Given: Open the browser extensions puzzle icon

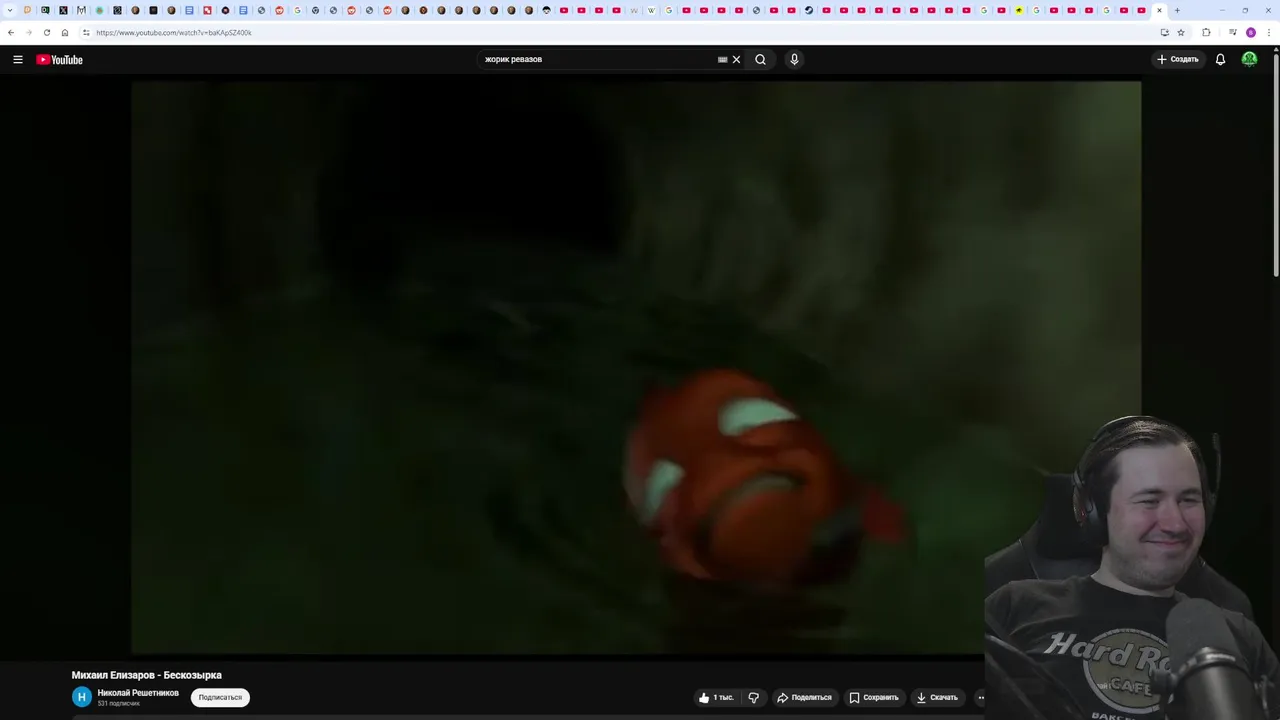Looking at the screenshot, I should click(x=1206, y=33).
